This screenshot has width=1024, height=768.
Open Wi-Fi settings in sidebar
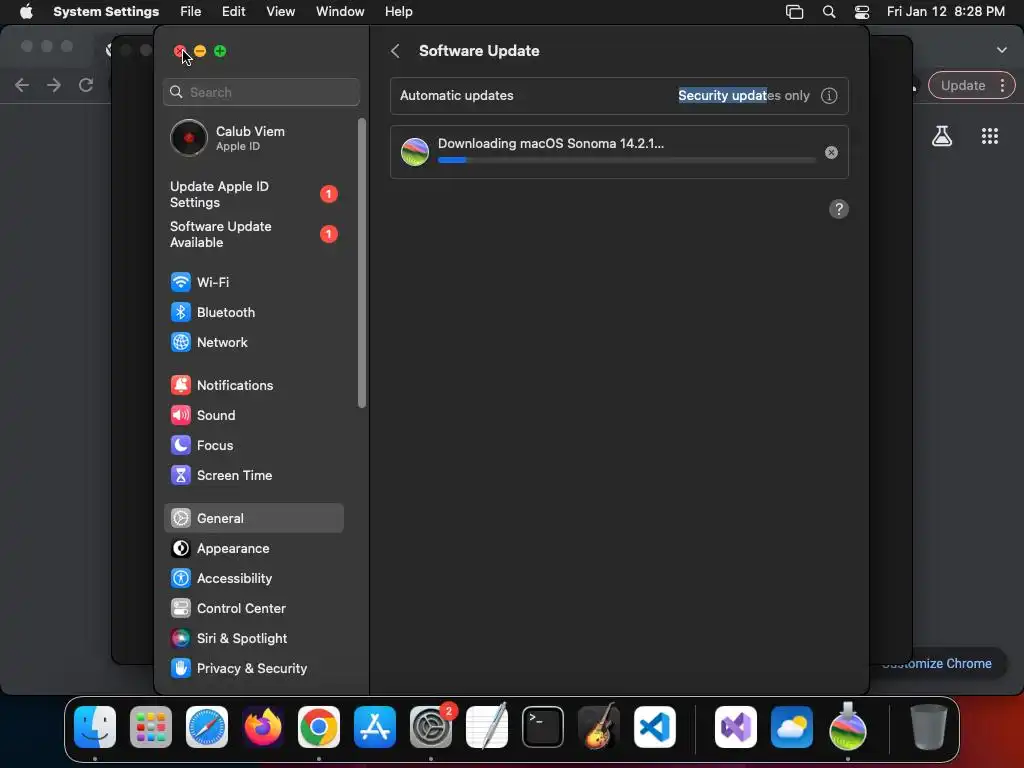point(253,282)
